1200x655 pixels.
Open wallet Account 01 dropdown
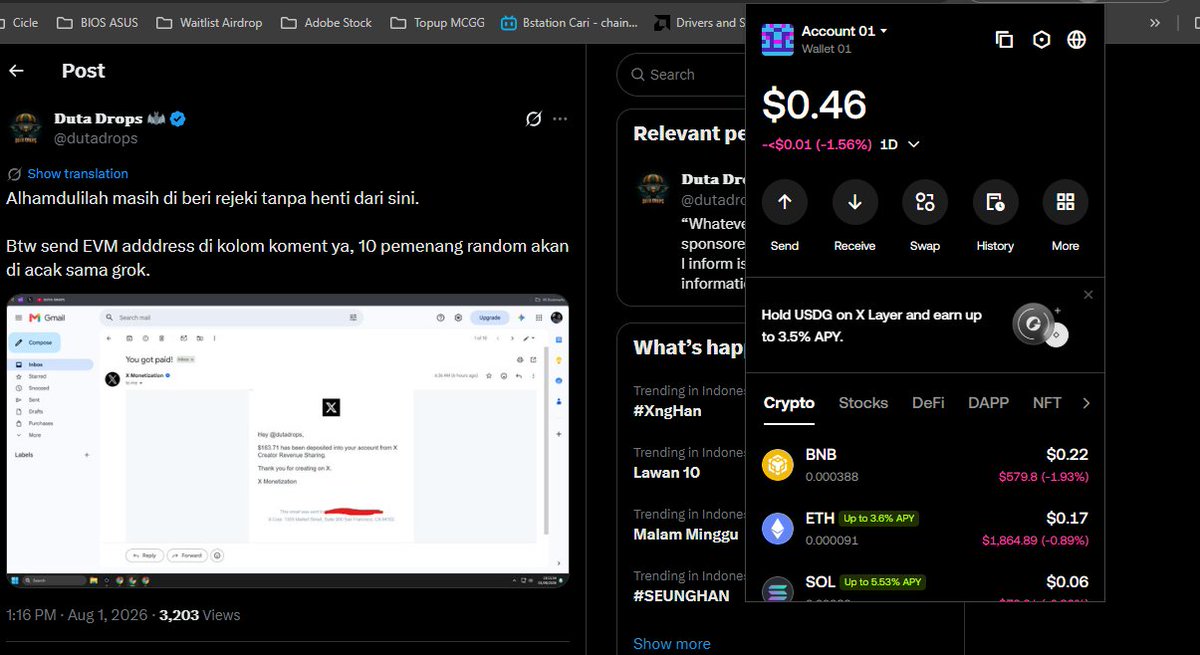coord(844,31)
